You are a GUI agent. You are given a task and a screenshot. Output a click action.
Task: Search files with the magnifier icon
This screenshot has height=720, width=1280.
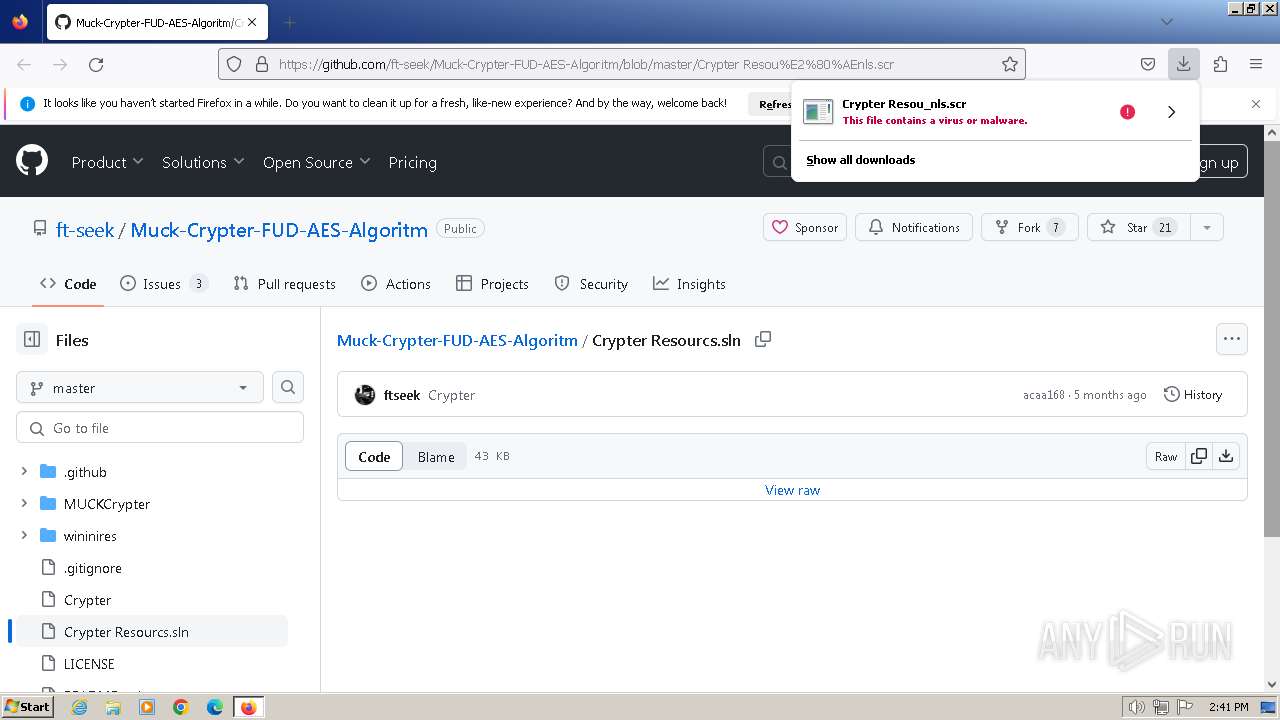click(x=288, y=387)
